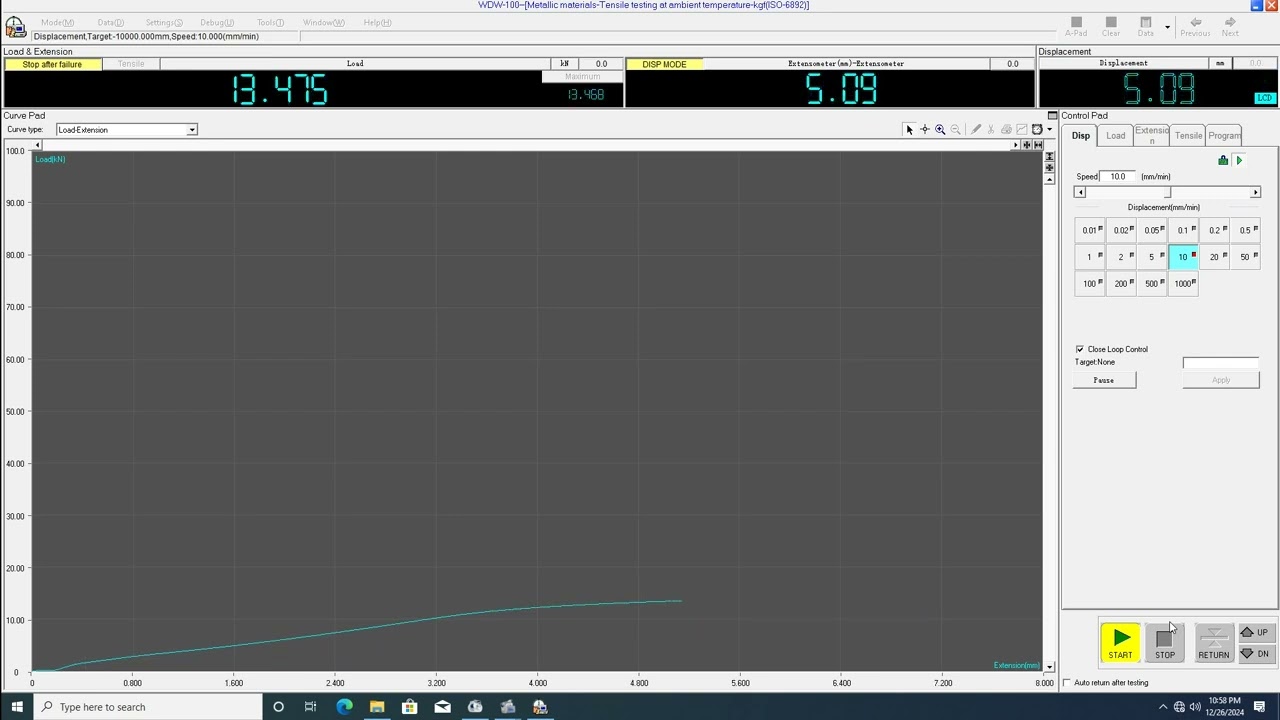Set displacement speed to 0.05 mm/min
The height and width of the screenshot is (720, 1280).
pyautogui.click(x=1152, y=230)
